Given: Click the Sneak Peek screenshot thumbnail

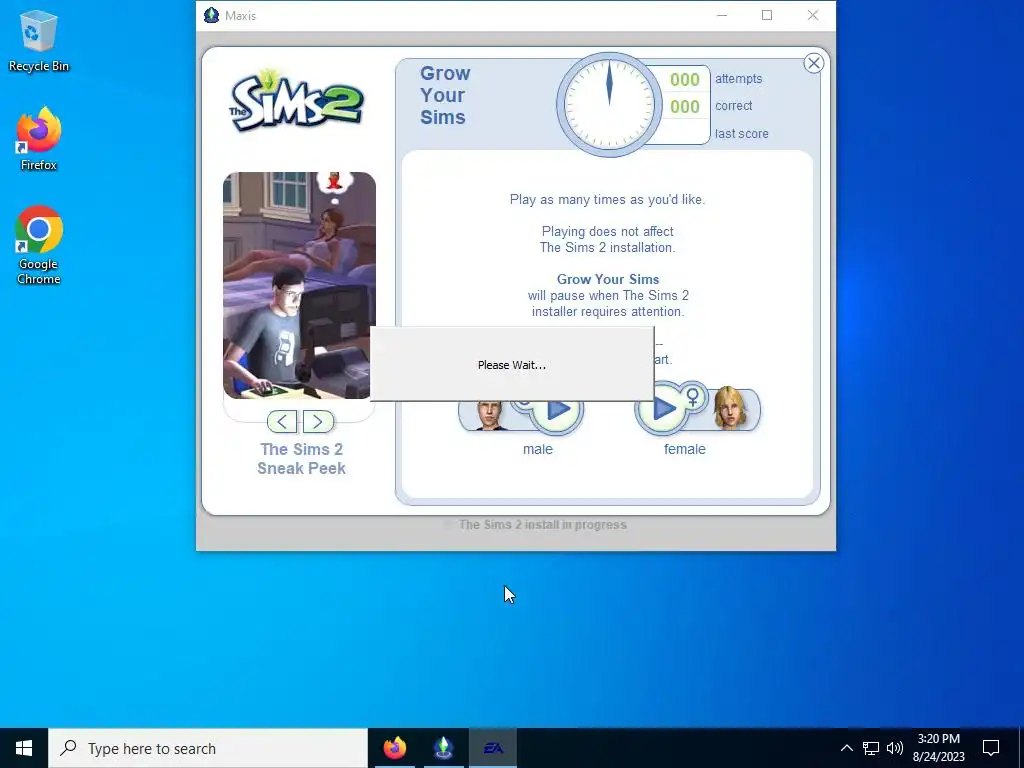Looking at the screenshot, I should click(299, 285).
